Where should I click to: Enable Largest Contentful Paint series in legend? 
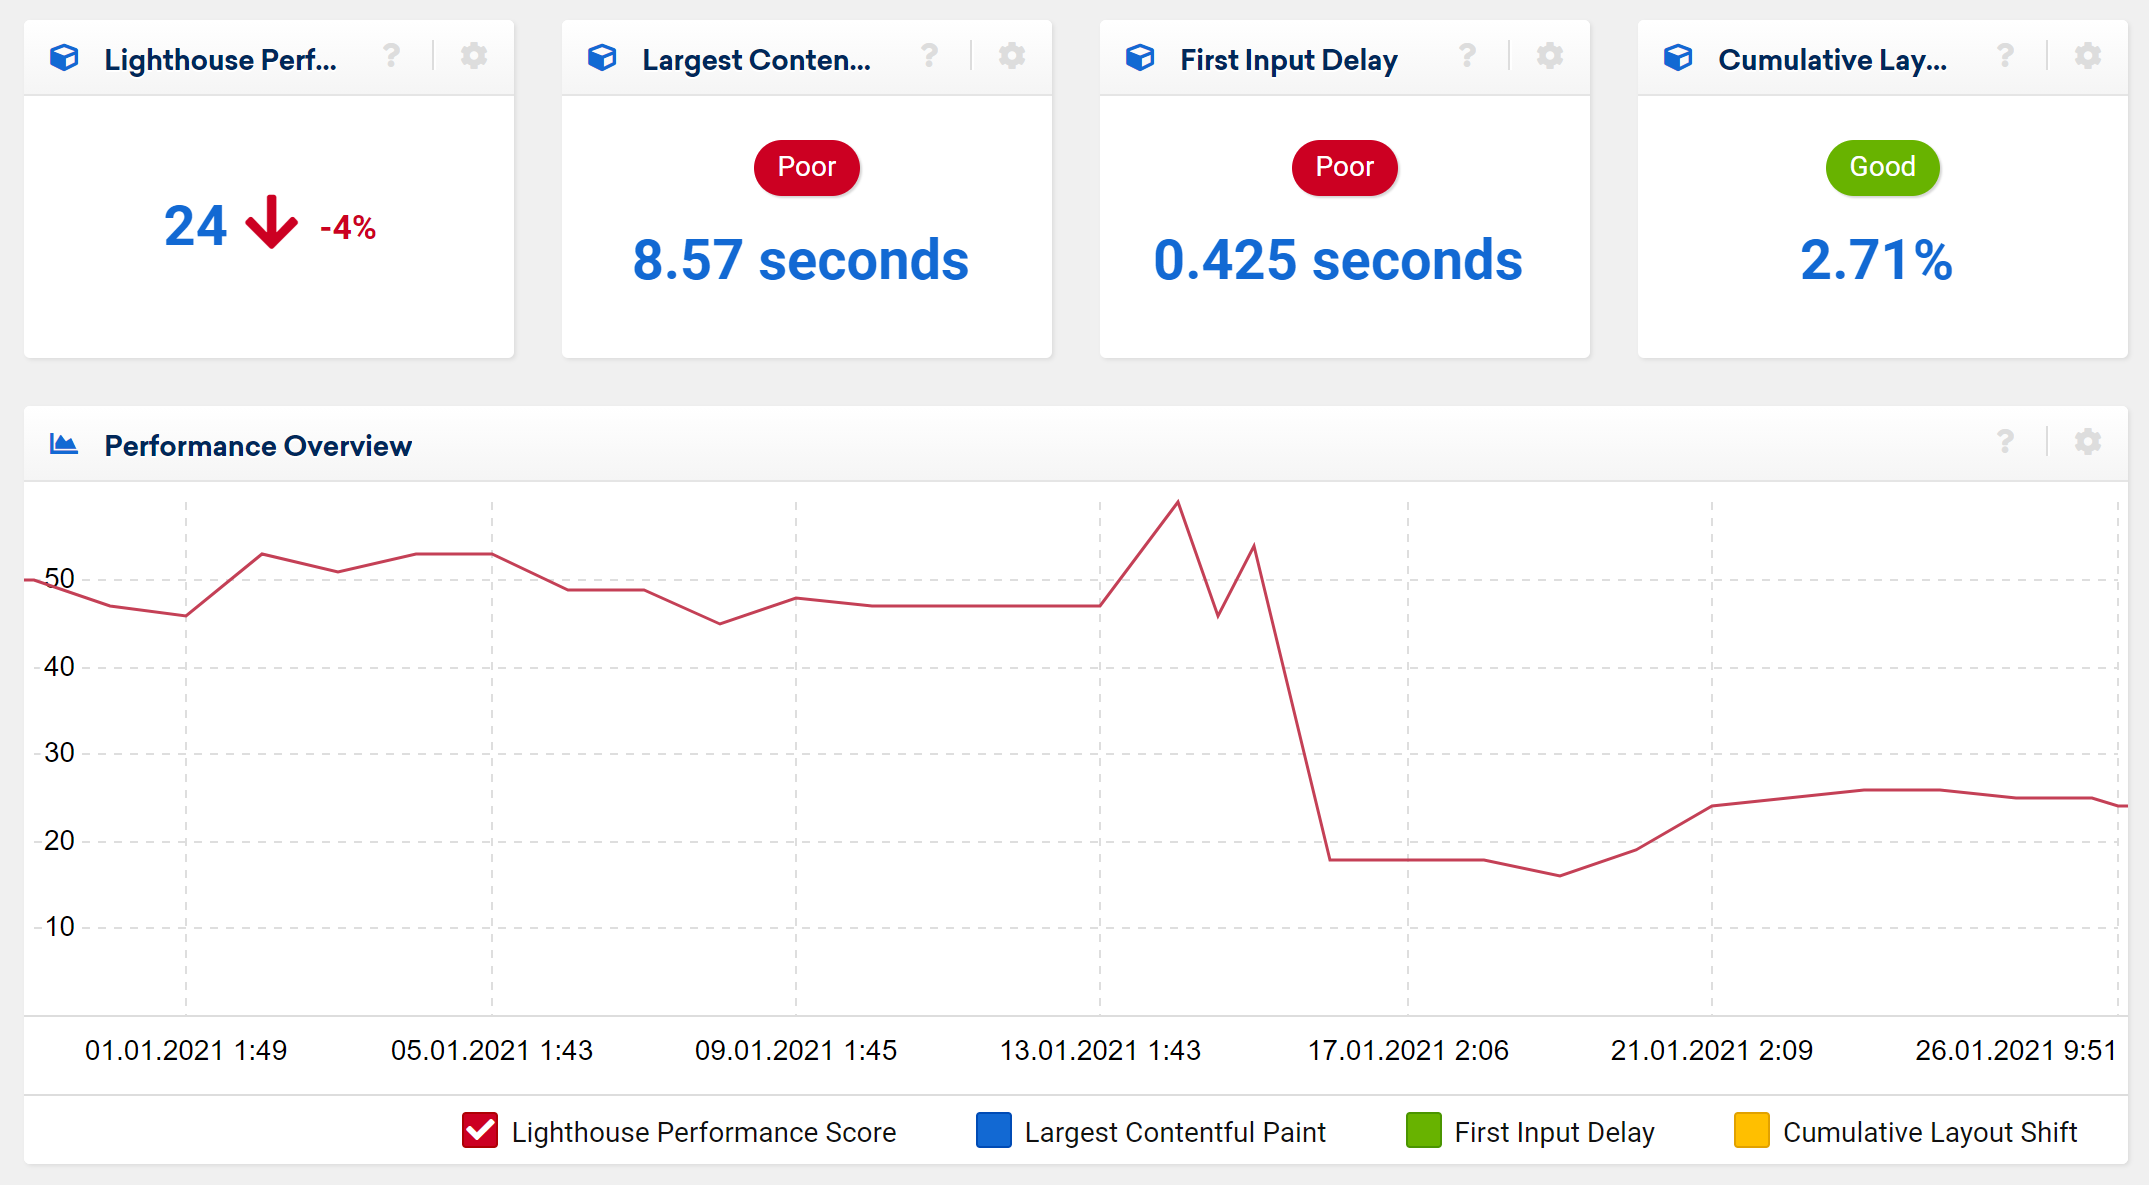coord(993,1130)
